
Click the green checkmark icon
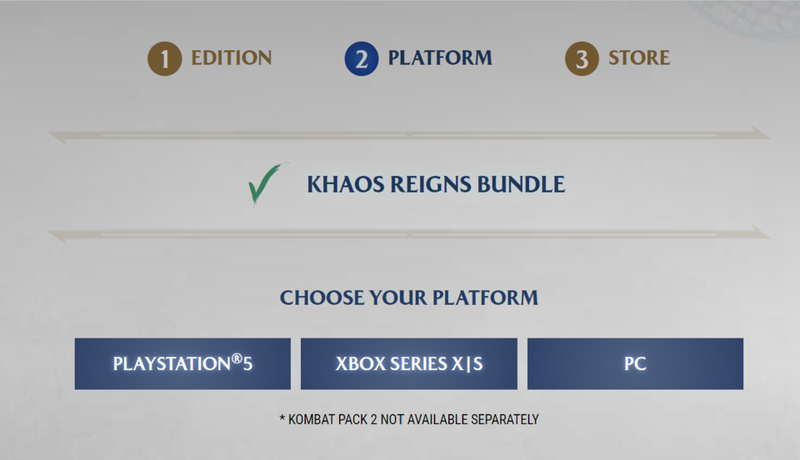265,185
